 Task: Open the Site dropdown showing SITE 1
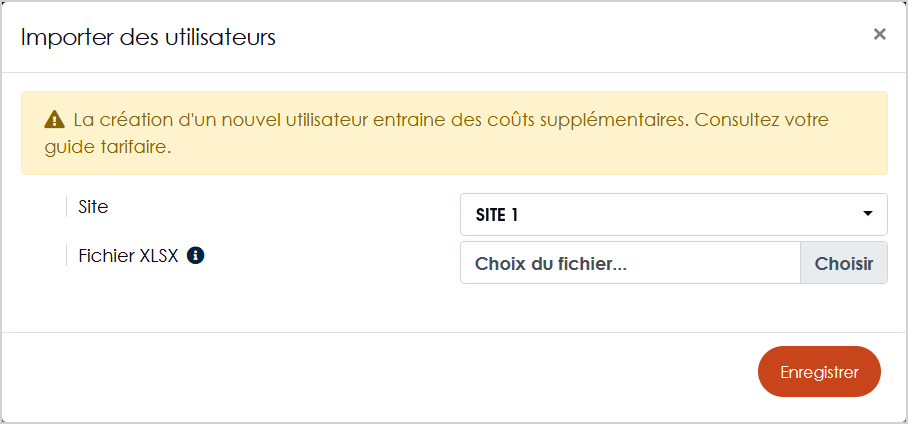[673, 214]
